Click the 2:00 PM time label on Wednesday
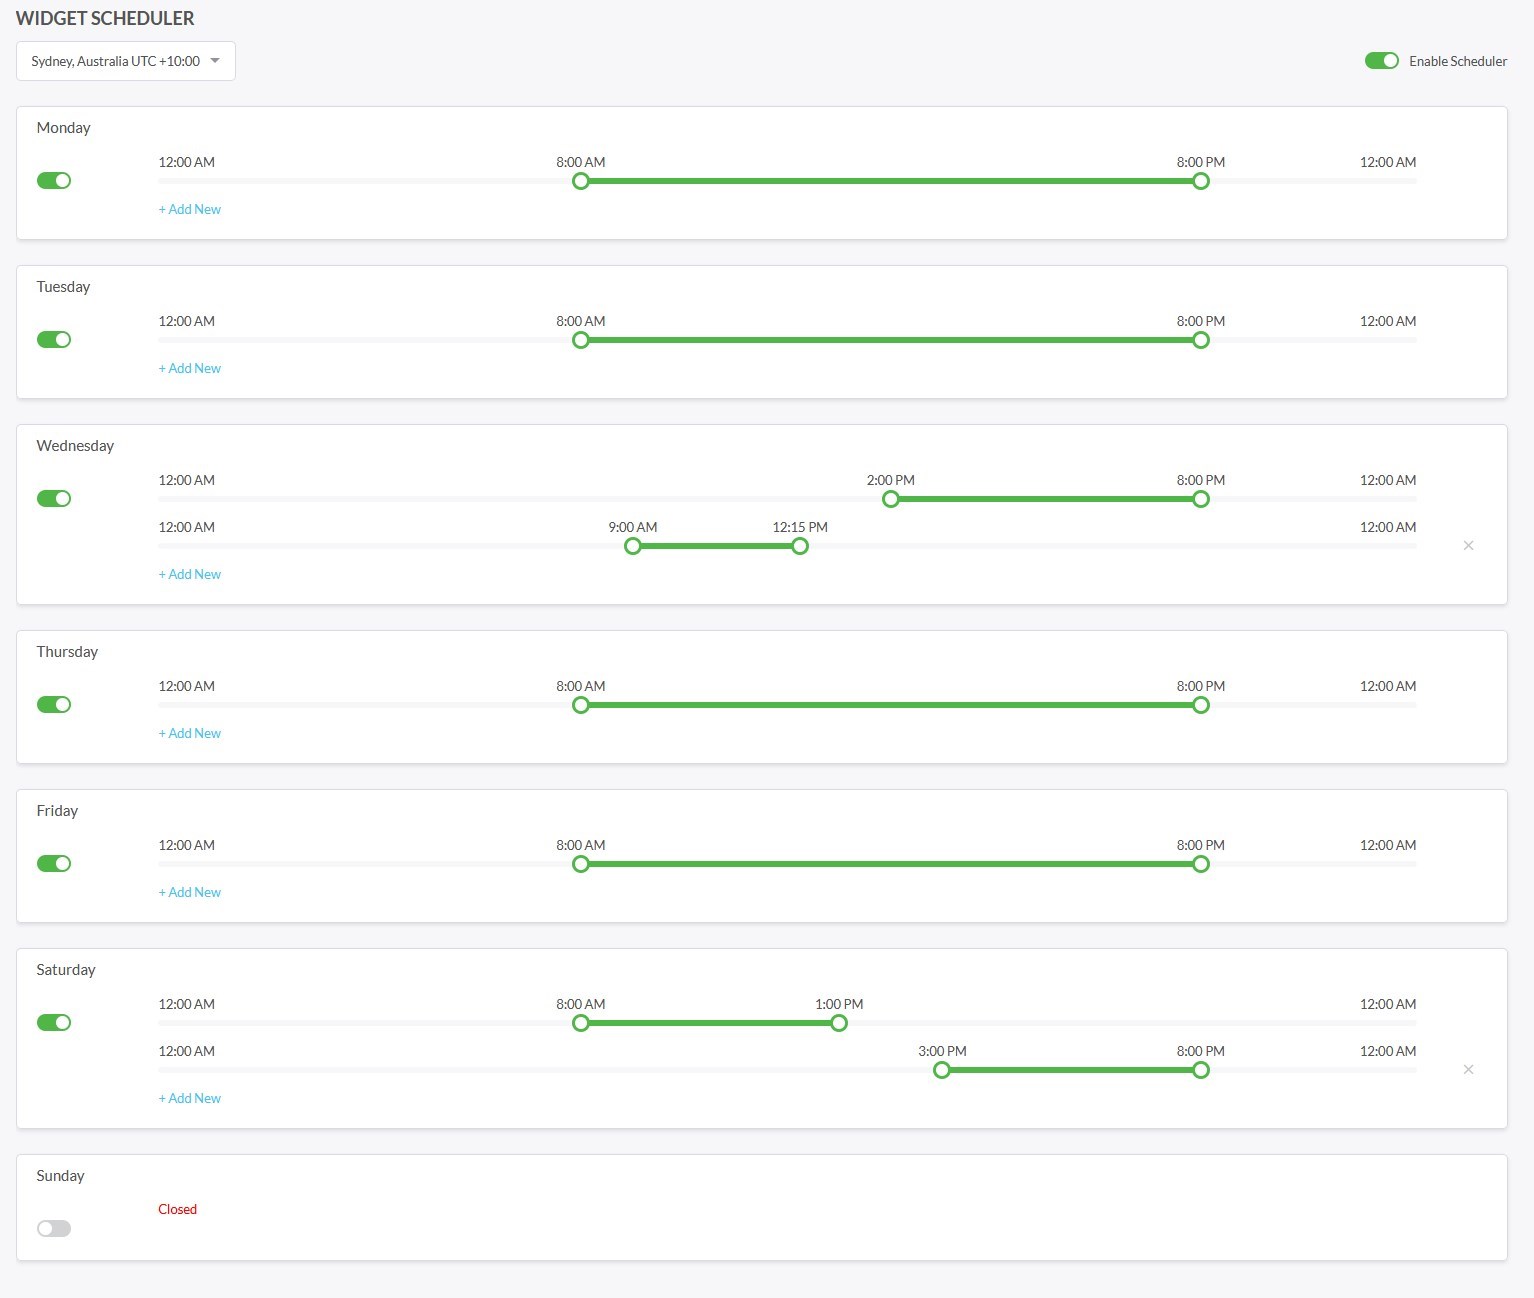The width and height of the screenshot is (1534, 1298). point(891,480)
